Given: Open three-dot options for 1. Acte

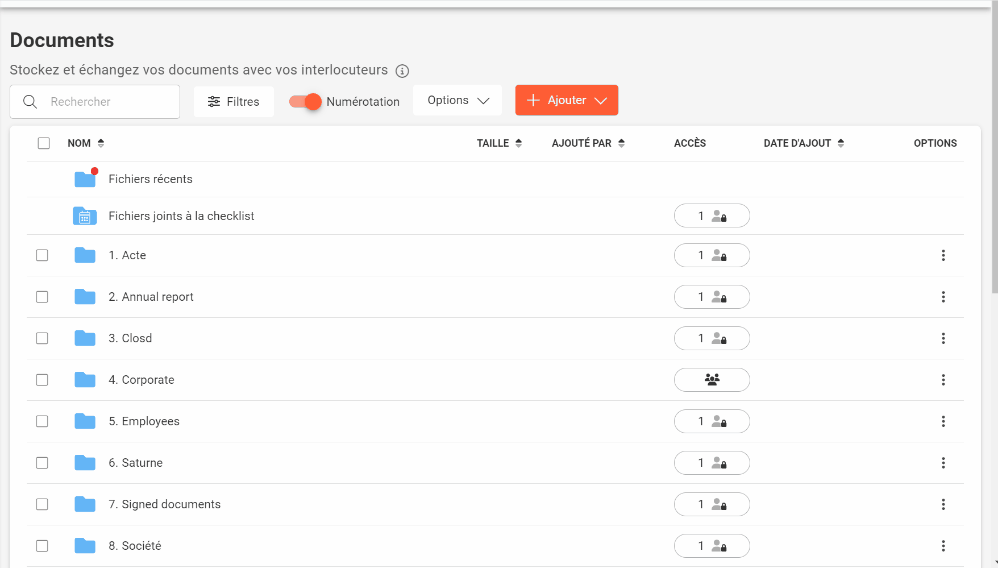Looking at the screenshot, I should [943, 256].
